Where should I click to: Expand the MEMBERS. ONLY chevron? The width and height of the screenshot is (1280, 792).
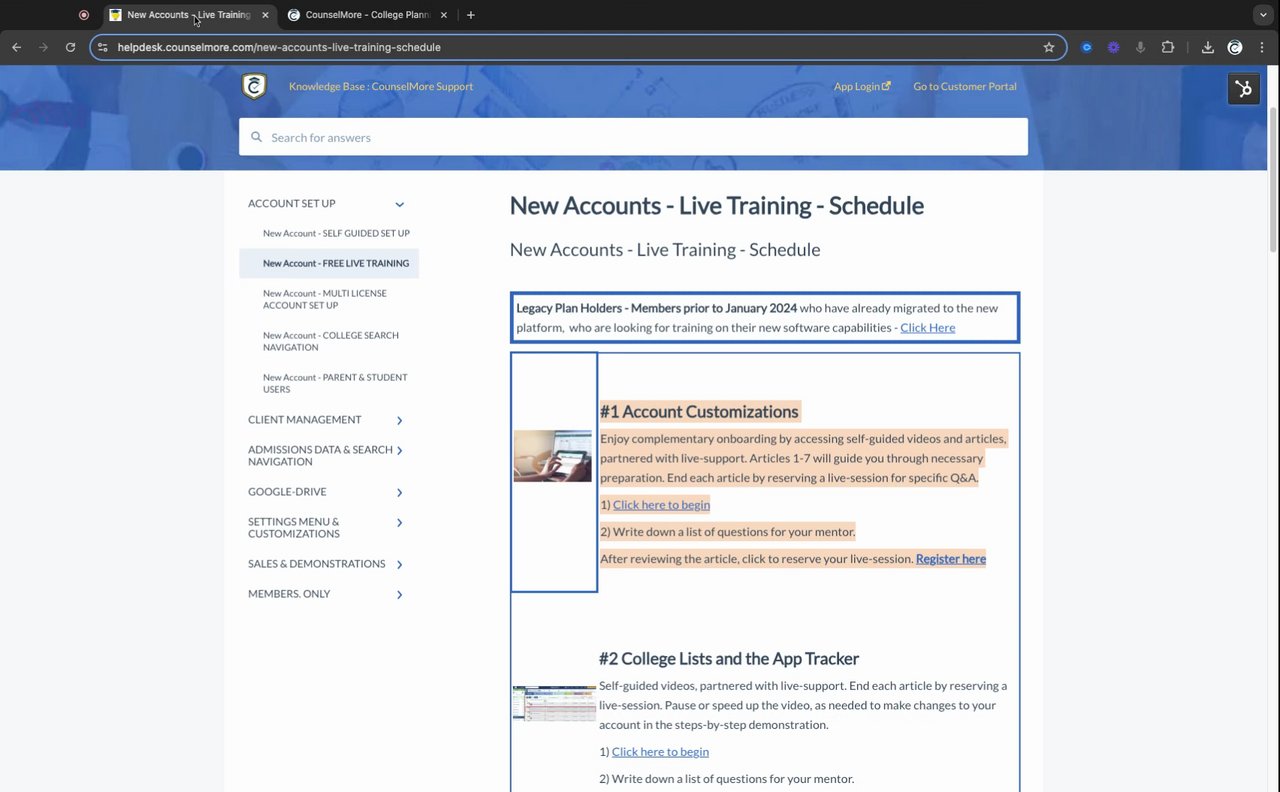pos(399,595)
